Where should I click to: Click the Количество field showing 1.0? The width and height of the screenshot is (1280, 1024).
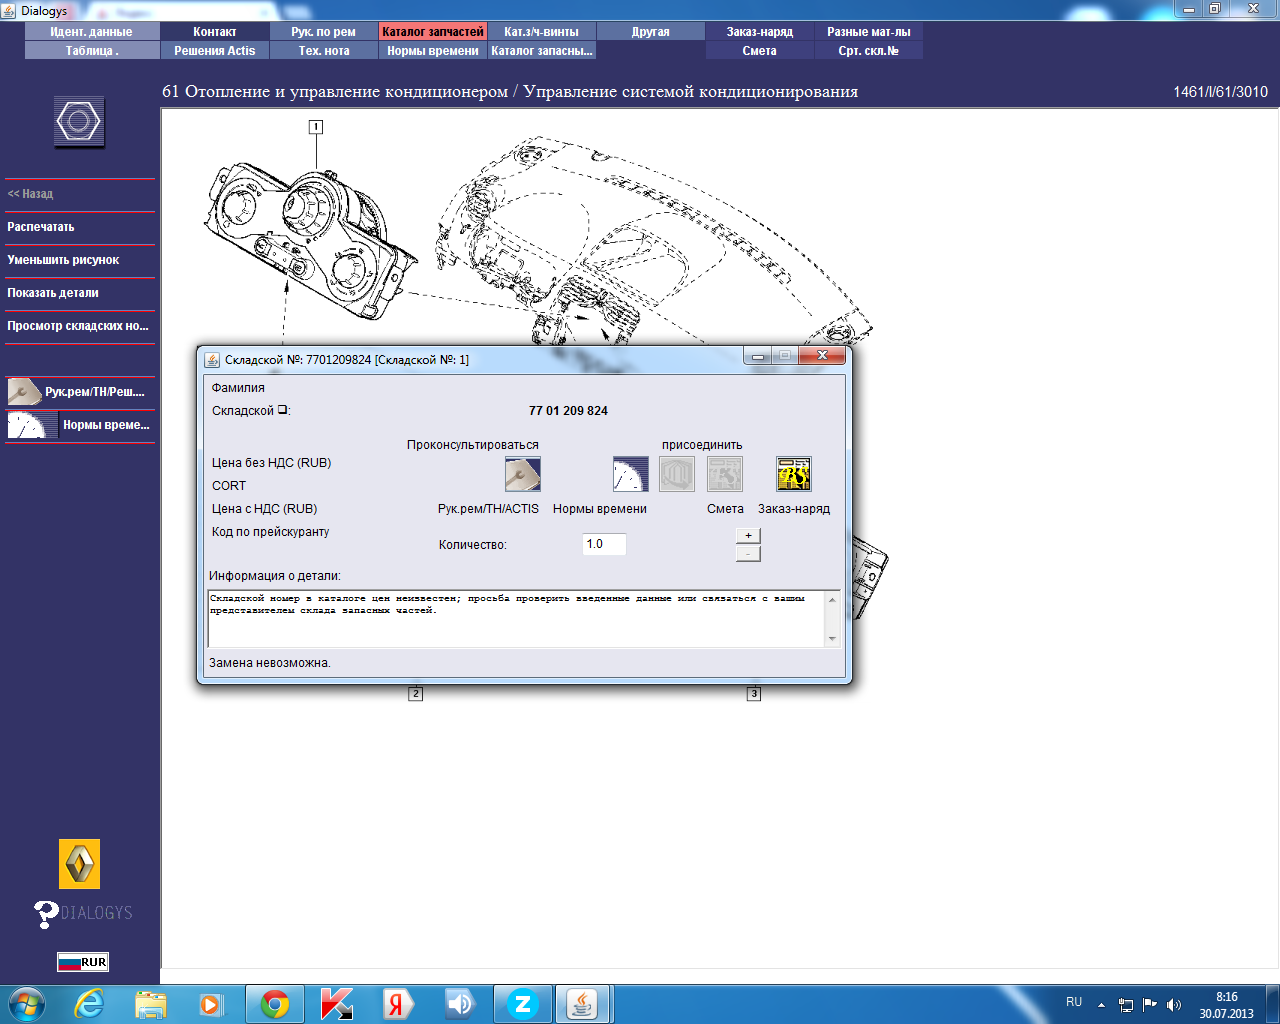click(x=604, y=544)
